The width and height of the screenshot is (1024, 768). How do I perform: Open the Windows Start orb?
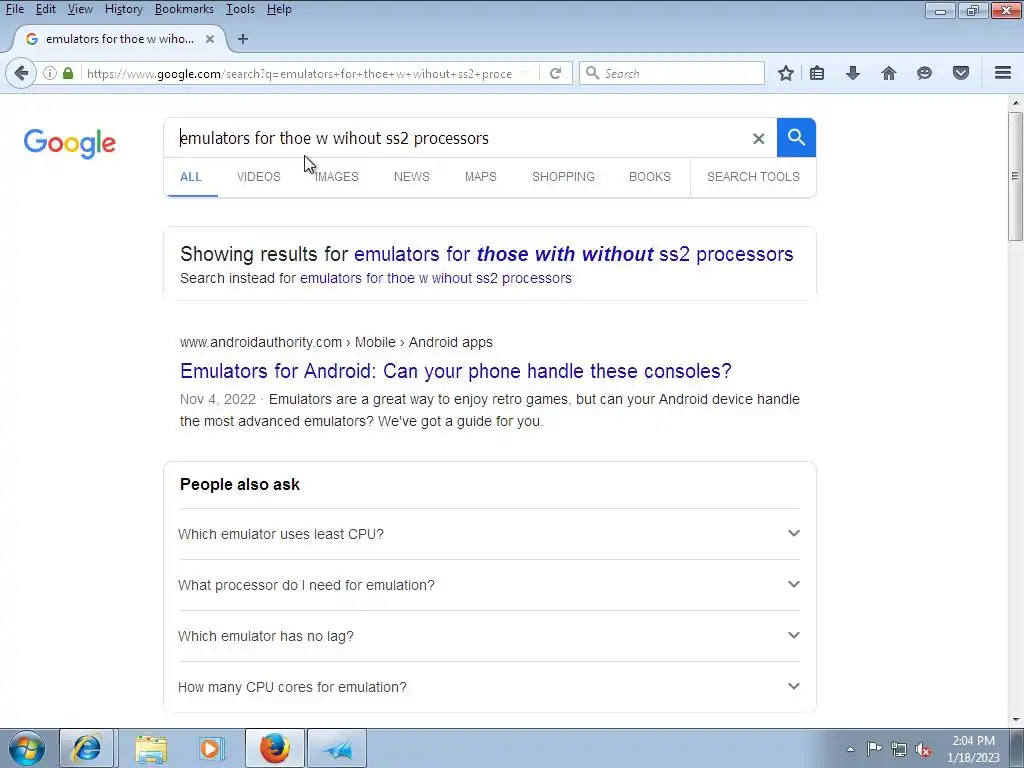[x=27, y=748]
